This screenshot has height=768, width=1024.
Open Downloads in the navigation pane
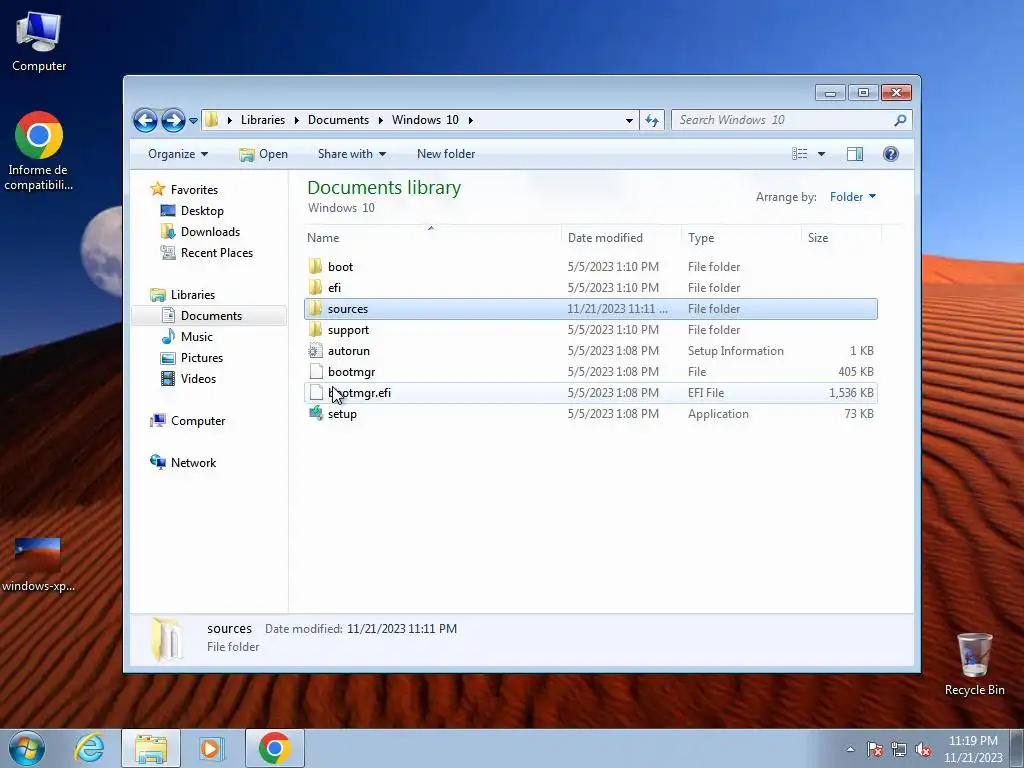click(x=210, y=232)
